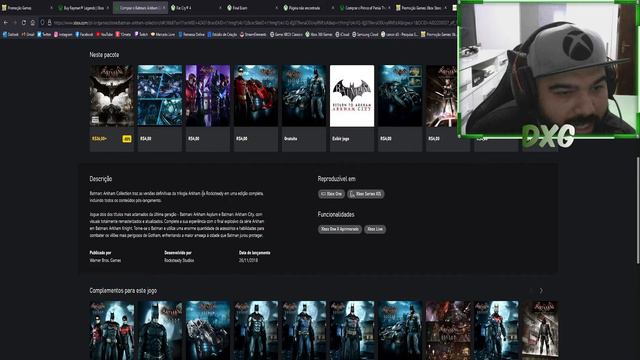The width and height of the screenshot is (640, 360).
Task: Click the Gratuito price label
Action: [x=291, y=139]
